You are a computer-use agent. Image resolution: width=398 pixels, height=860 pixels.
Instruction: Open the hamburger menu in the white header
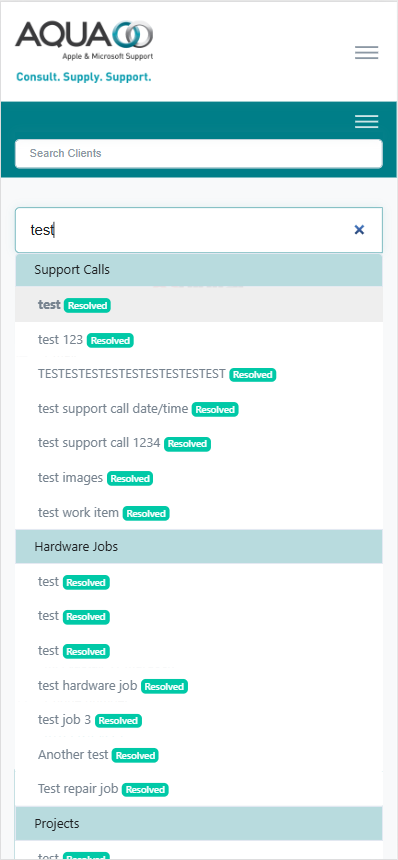(x=366, y=53)
